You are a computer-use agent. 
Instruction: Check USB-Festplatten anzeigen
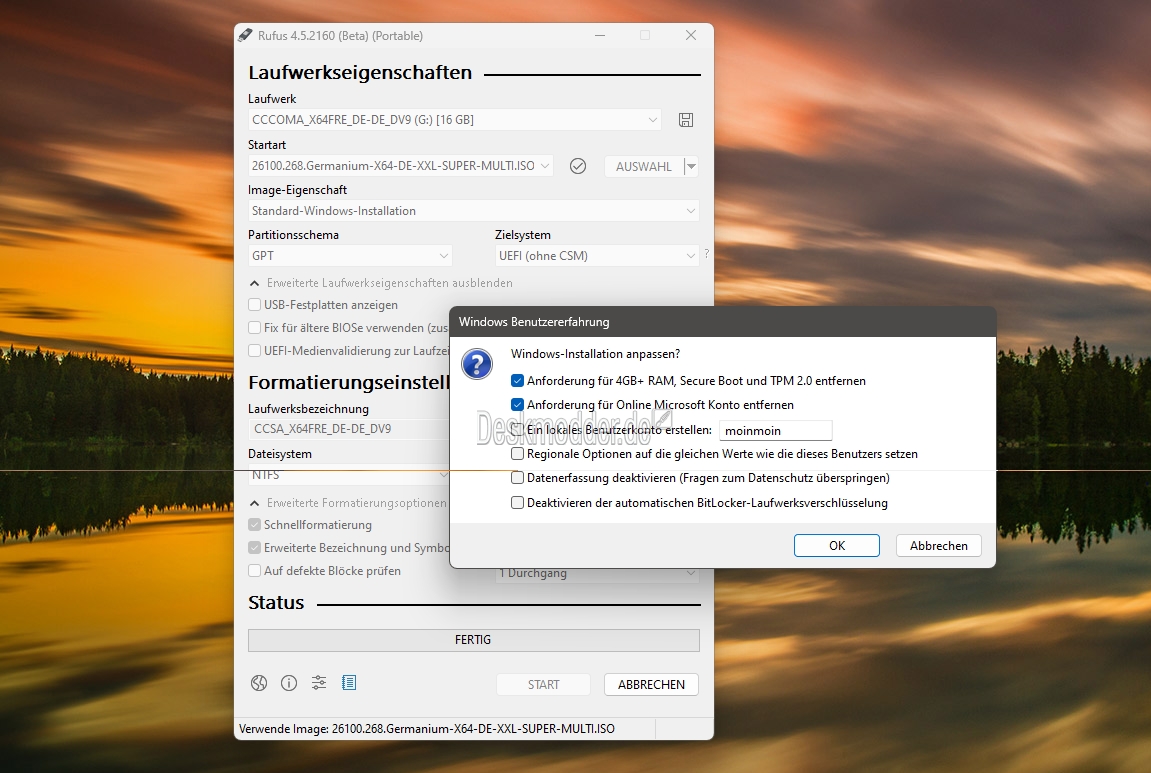(x=255, y=305)
